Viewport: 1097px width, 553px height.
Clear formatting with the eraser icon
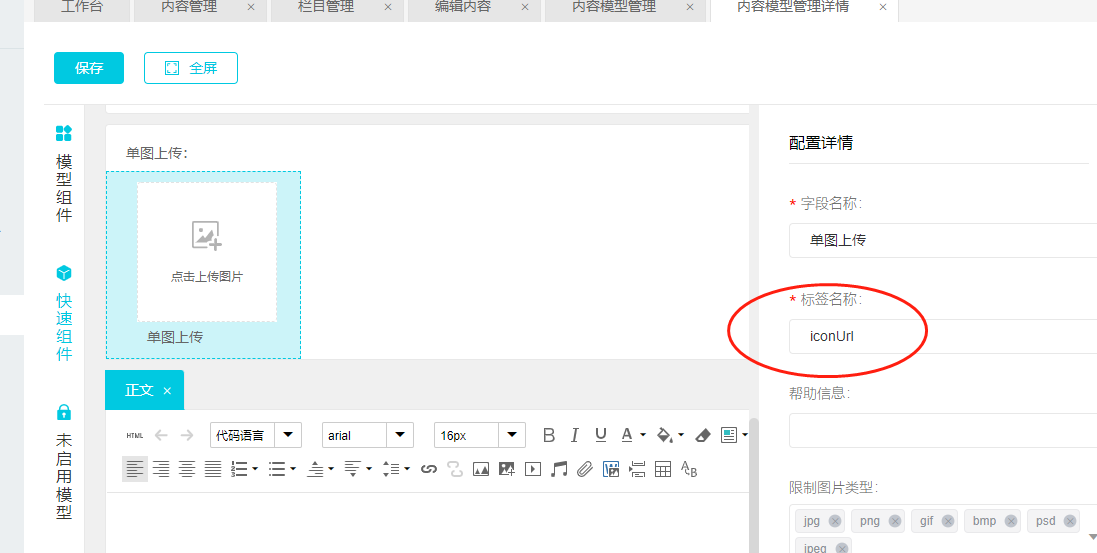(703, 435)
